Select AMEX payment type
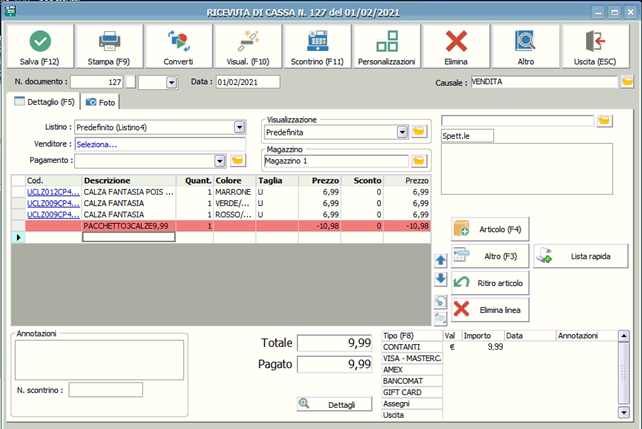This screenshot has width=642, height=429. 411,370
